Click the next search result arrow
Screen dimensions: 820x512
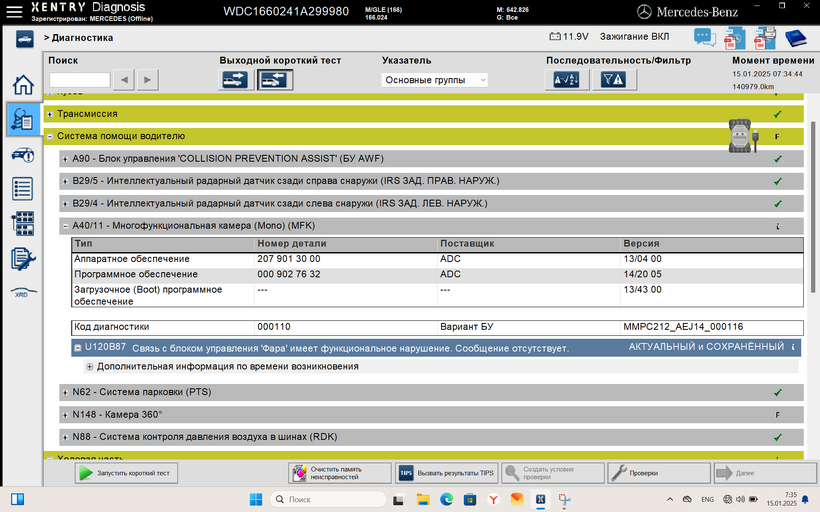click(147, 80)
